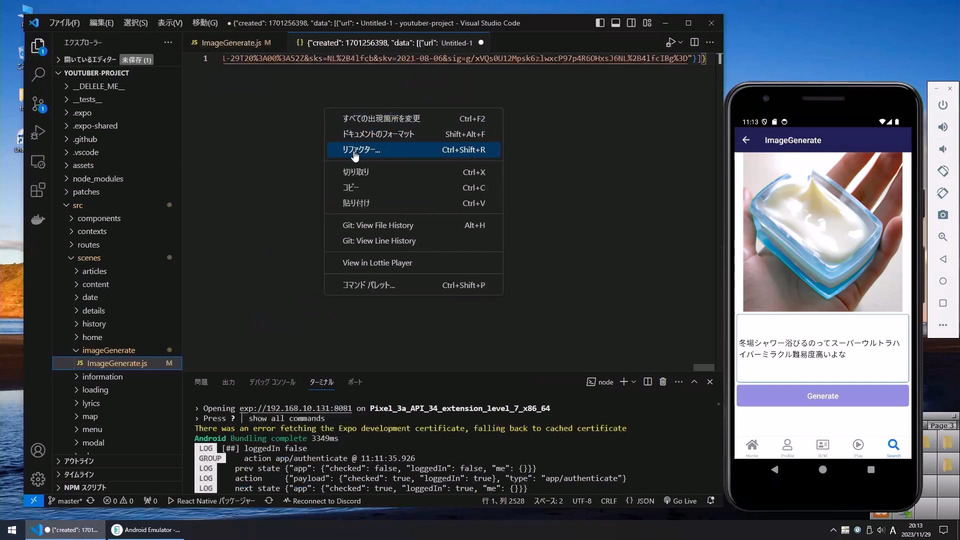960x540 pixels.
Task: Toggle primary sidebar layout button
Action: [x=600, y=23]
